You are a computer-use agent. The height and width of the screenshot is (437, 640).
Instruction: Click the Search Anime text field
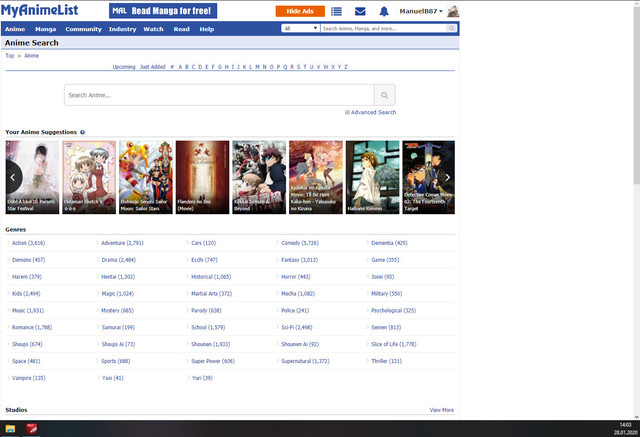219,95
